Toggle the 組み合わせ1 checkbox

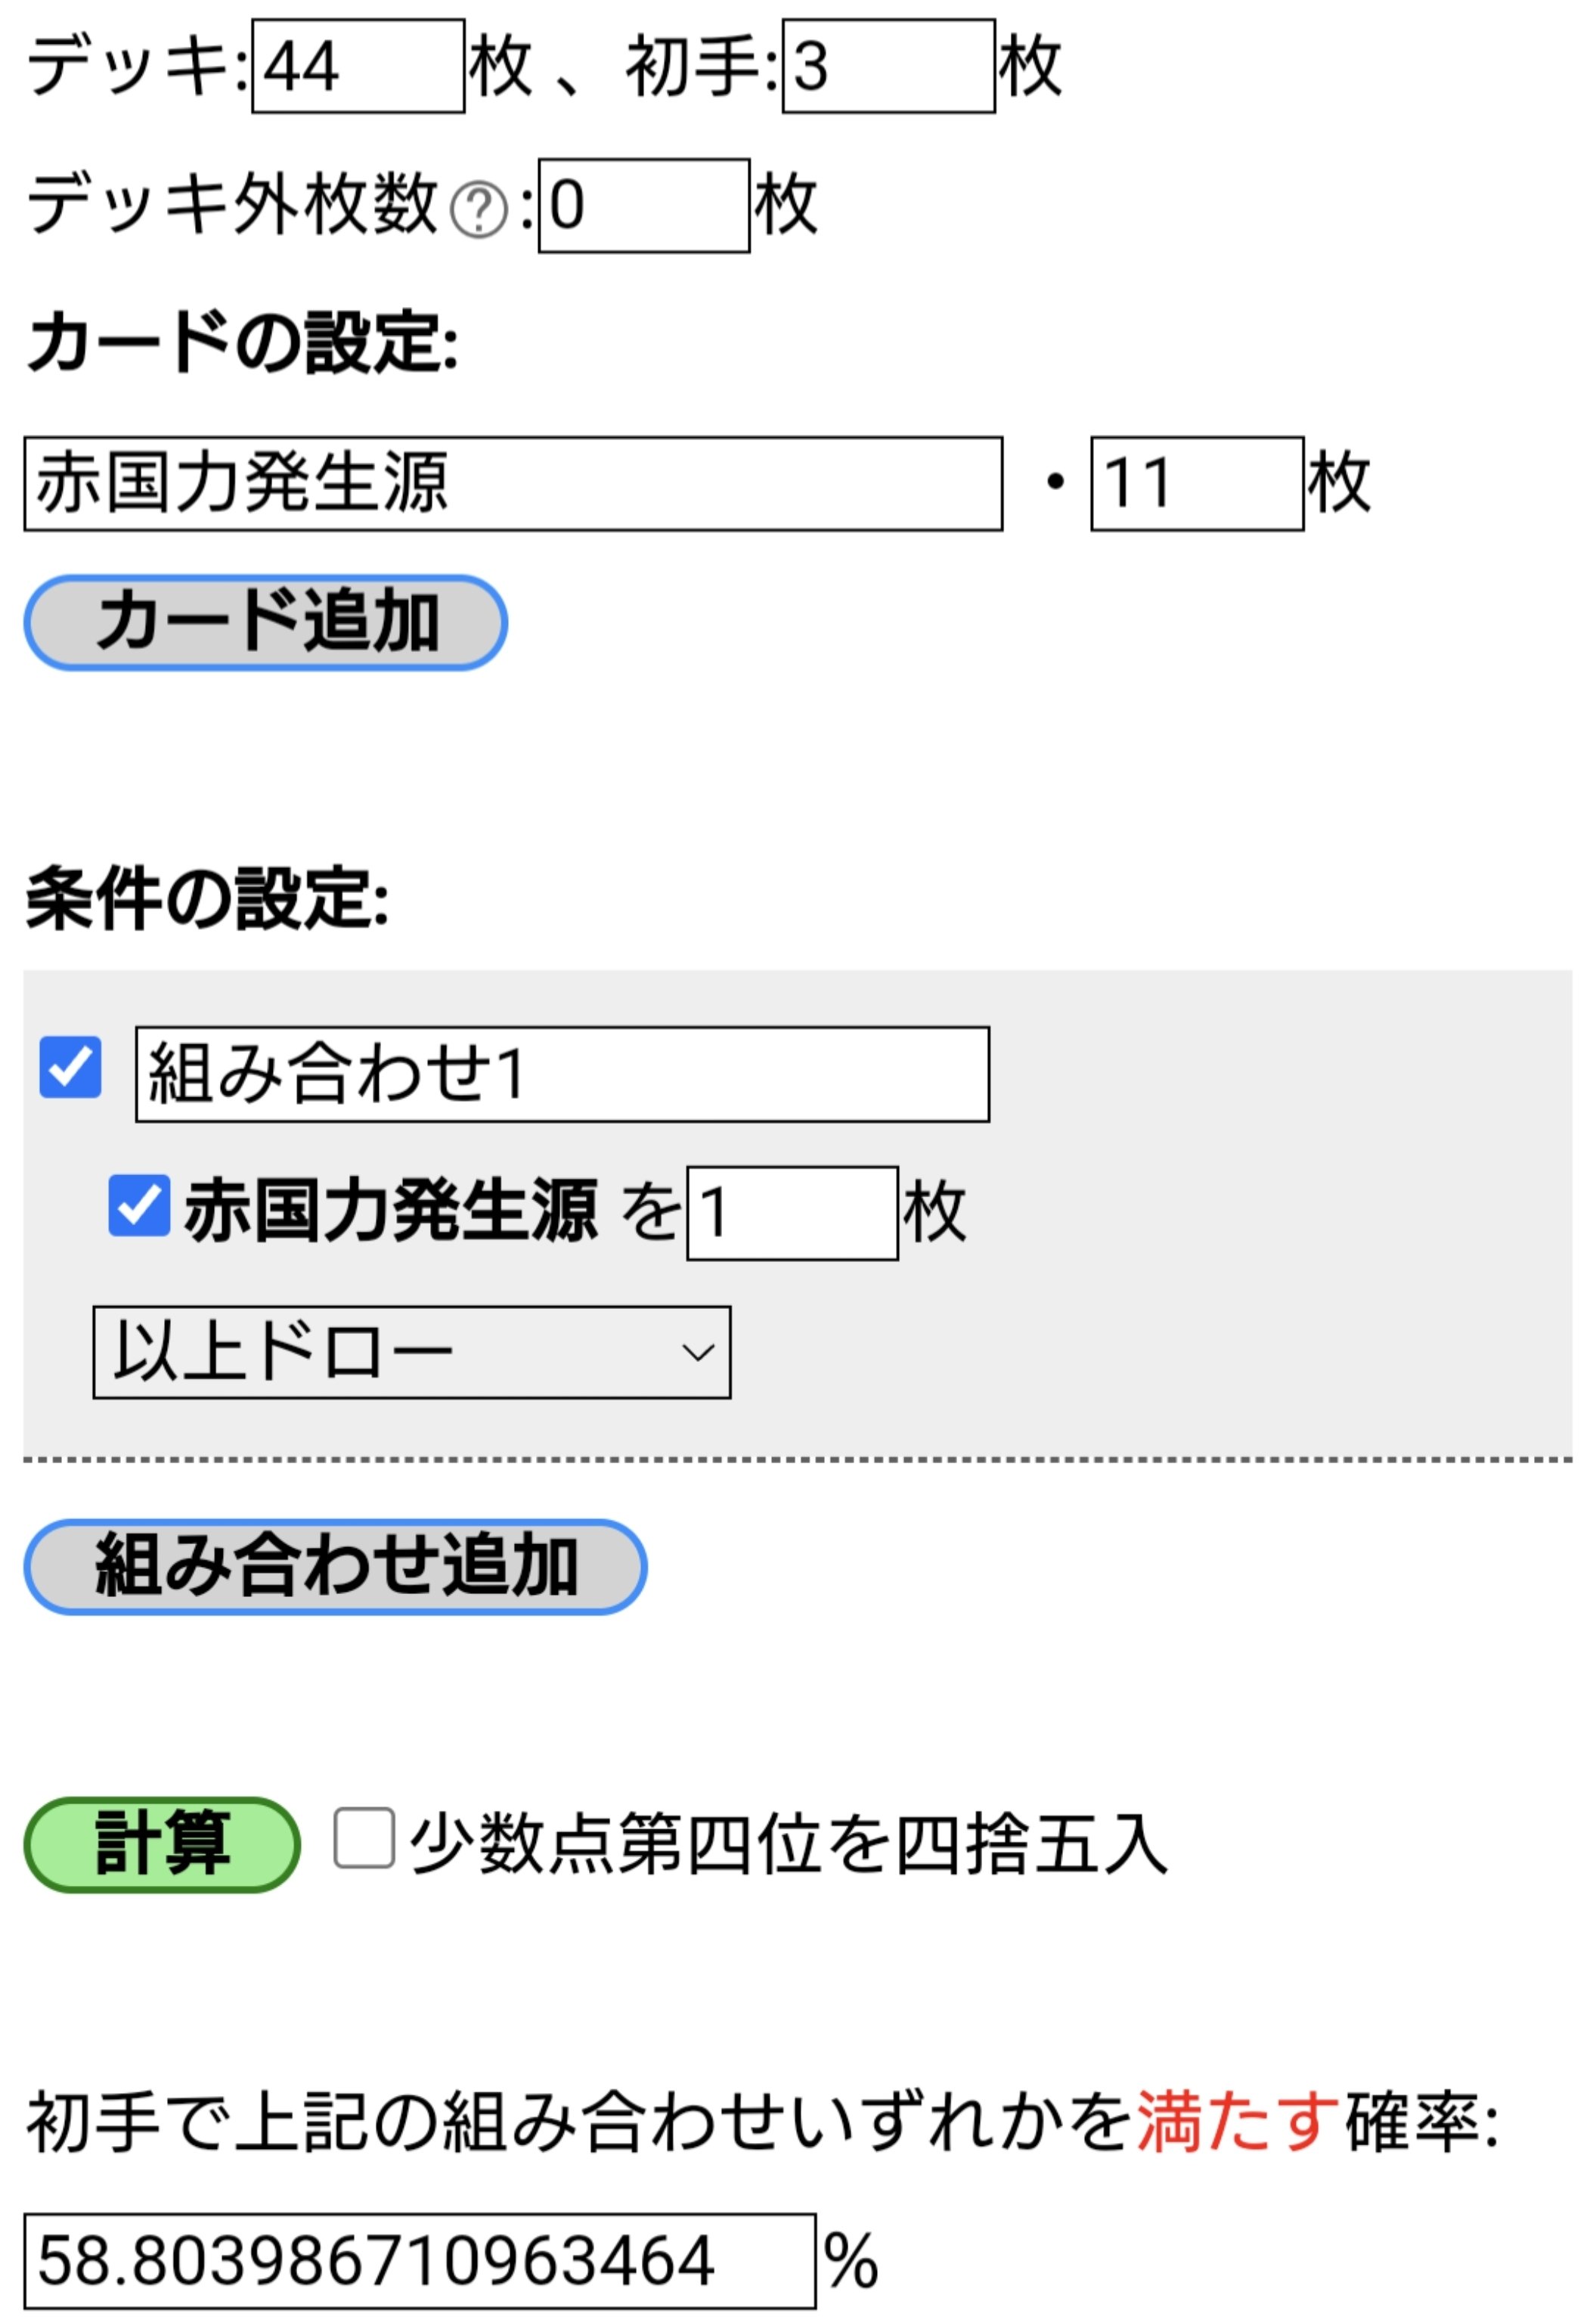tap(70, 1067)
